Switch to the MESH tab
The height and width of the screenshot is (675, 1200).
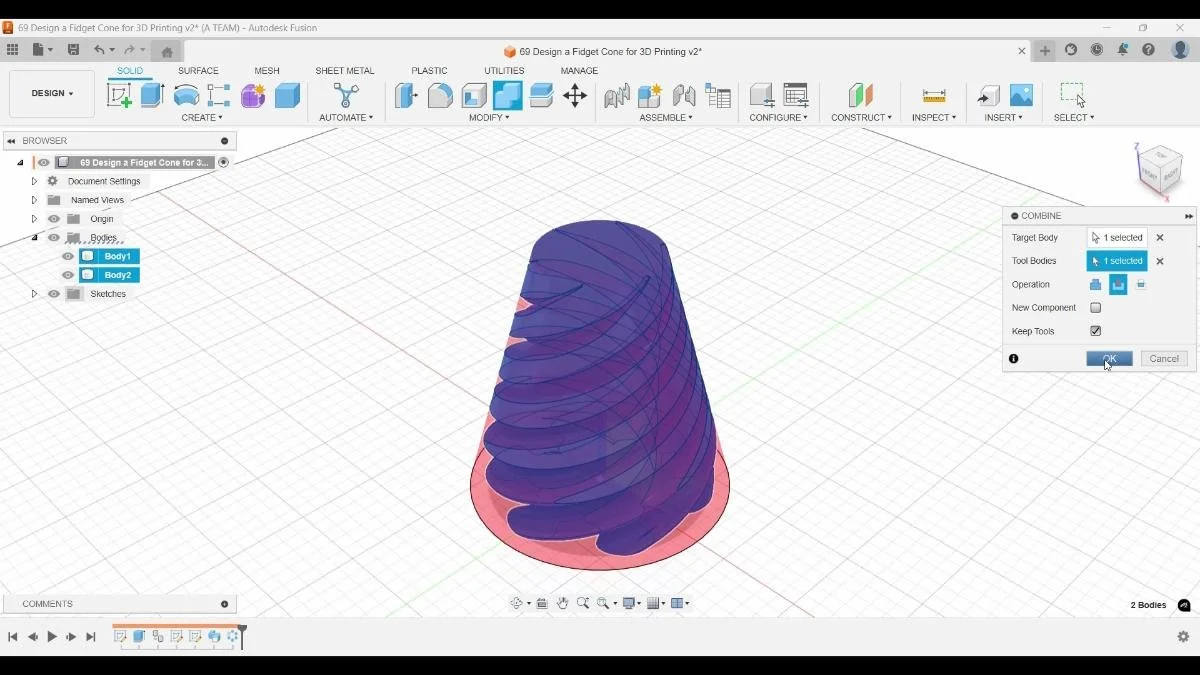pyautogui.click(x=267, y=71)
